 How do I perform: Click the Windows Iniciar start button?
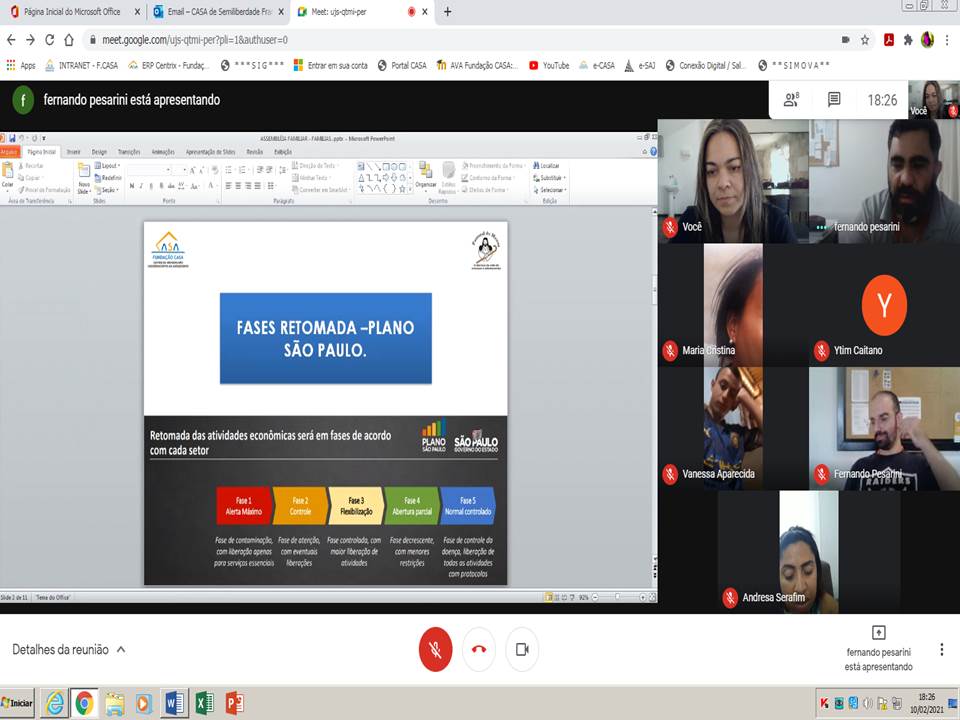tap(17, 703)
